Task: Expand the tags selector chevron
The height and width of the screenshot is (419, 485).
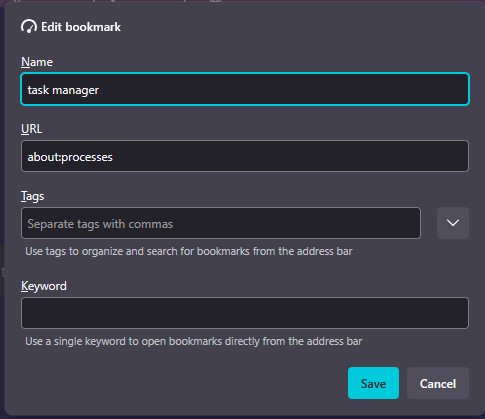Action: (x=453, y=223)
